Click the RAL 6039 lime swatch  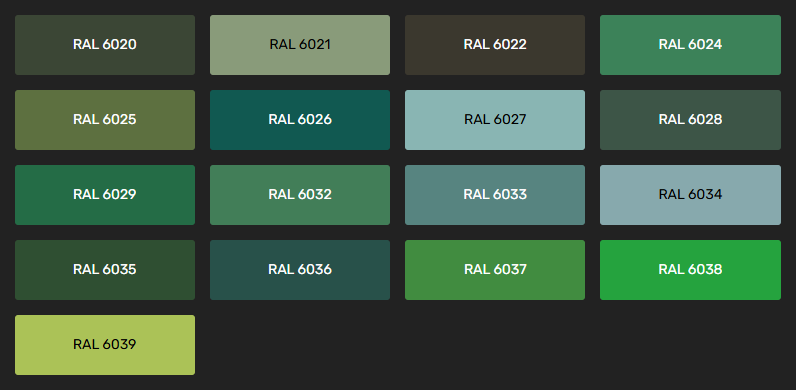pyautogui.click(x=105, y=345)
